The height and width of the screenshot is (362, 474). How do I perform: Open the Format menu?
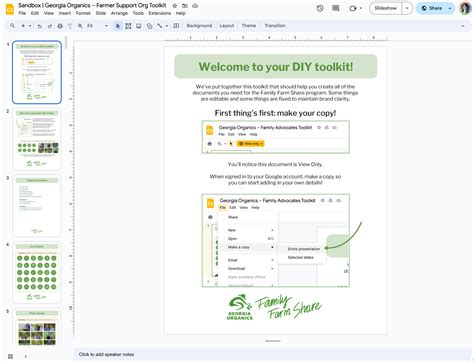83,13
